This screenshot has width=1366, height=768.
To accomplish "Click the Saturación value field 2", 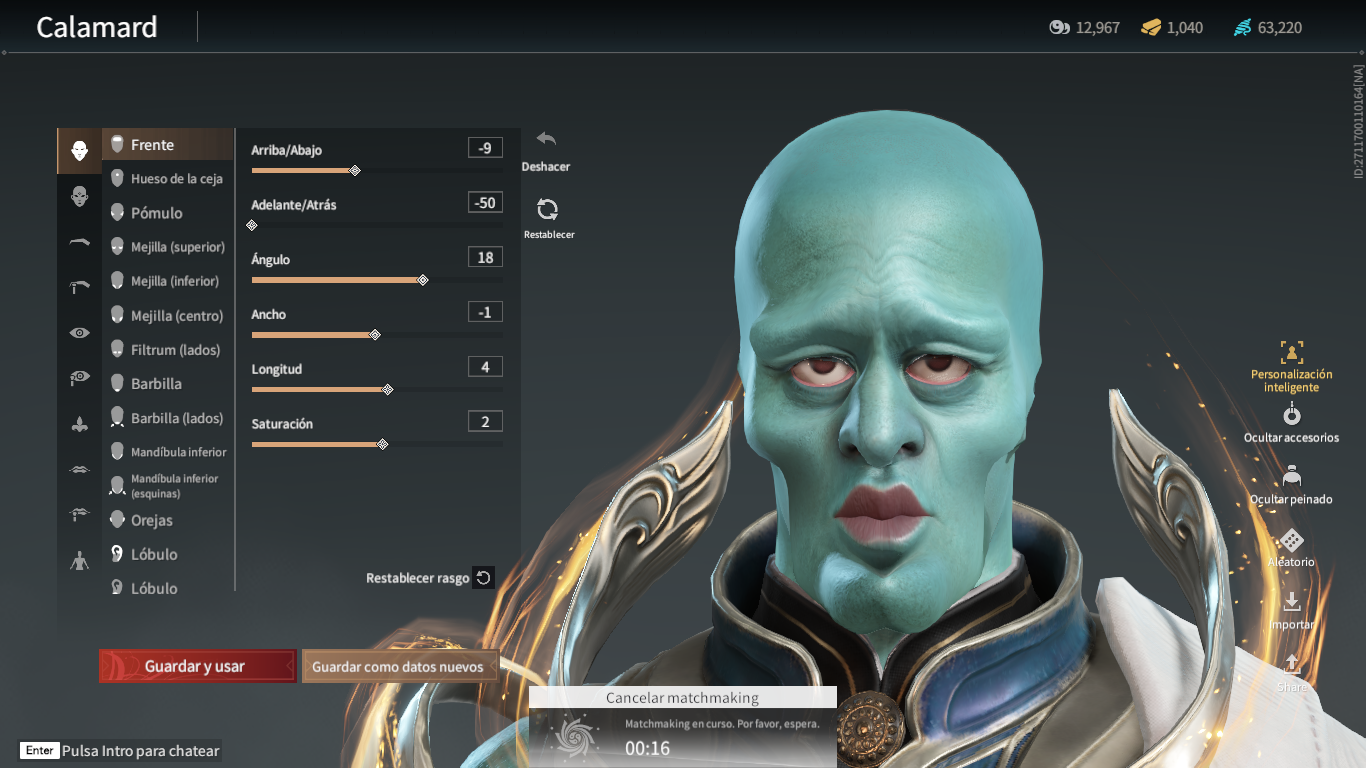I will (x=485, y=422).
